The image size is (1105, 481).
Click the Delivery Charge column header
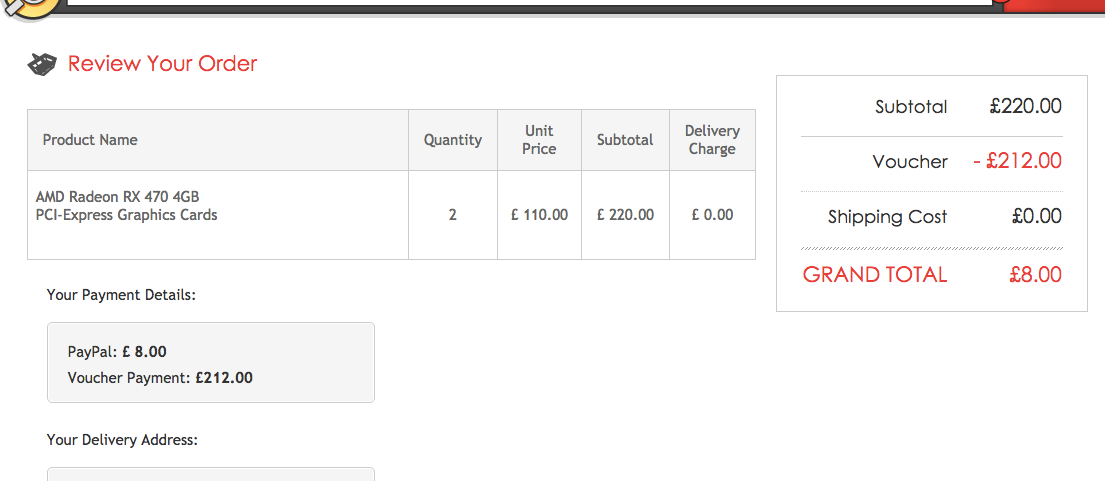(712, 140)
